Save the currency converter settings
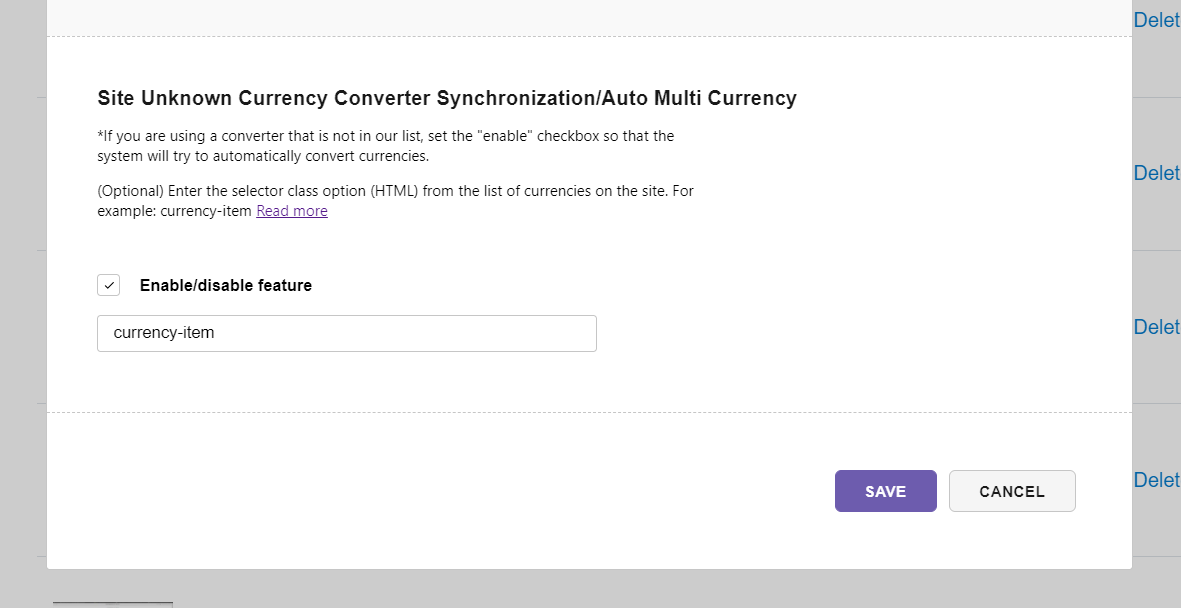 [886, 491]
